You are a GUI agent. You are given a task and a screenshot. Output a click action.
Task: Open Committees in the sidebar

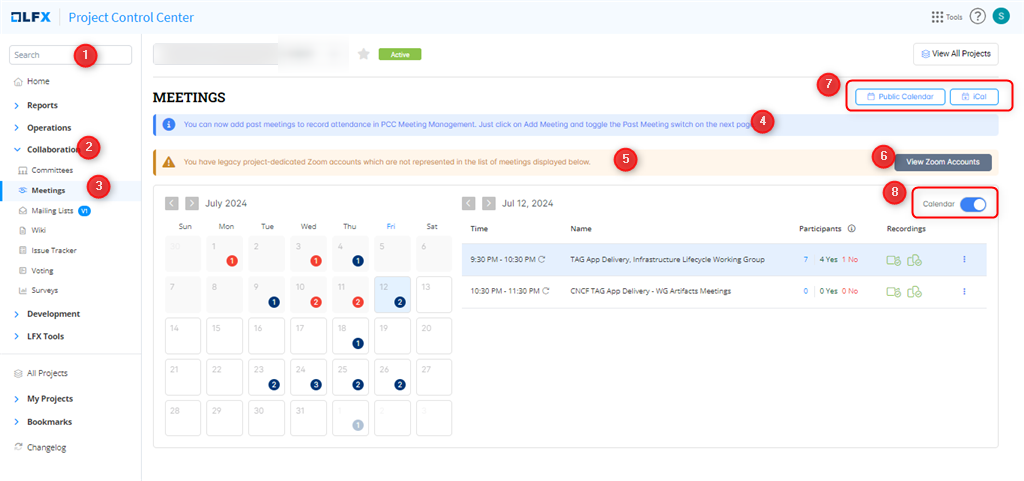tap(51, 171)
